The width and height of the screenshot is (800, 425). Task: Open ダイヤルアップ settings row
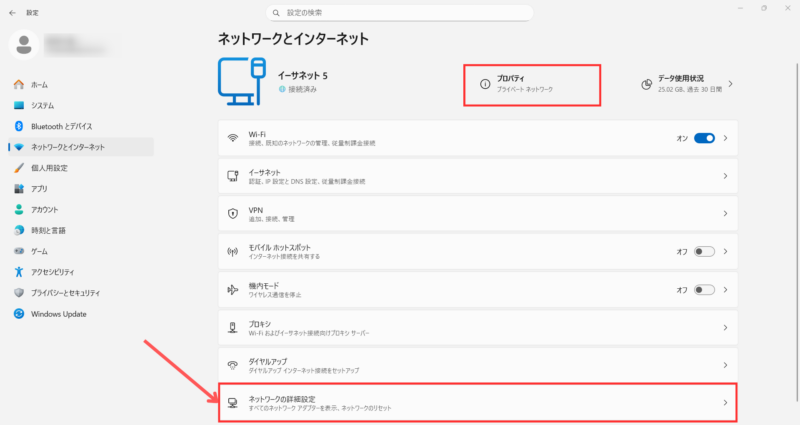click(x=478, y=366)
